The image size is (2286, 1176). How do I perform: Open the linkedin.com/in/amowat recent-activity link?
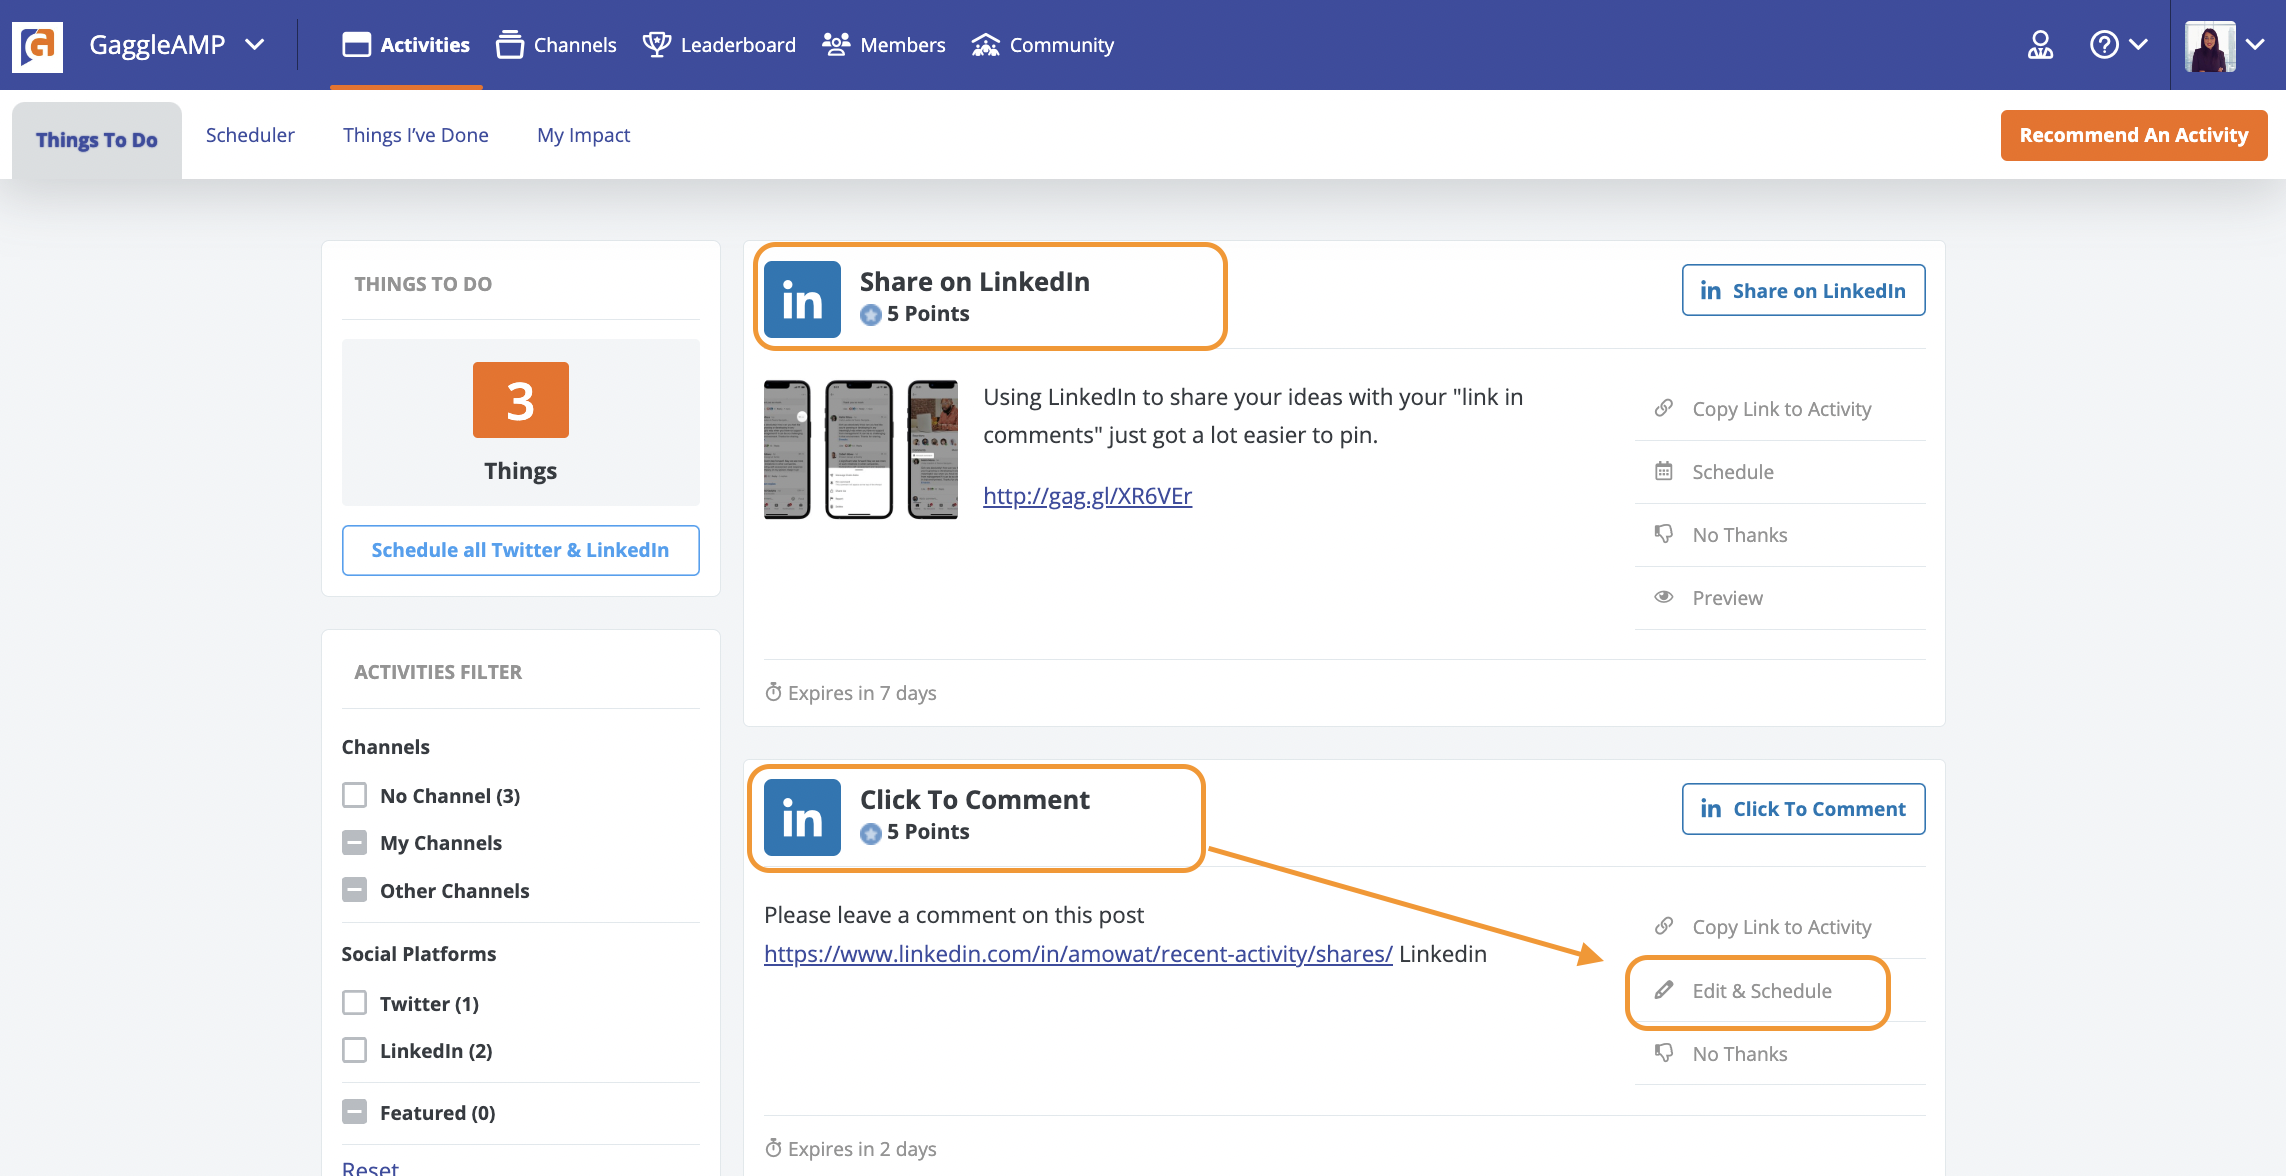(1078, 954)
